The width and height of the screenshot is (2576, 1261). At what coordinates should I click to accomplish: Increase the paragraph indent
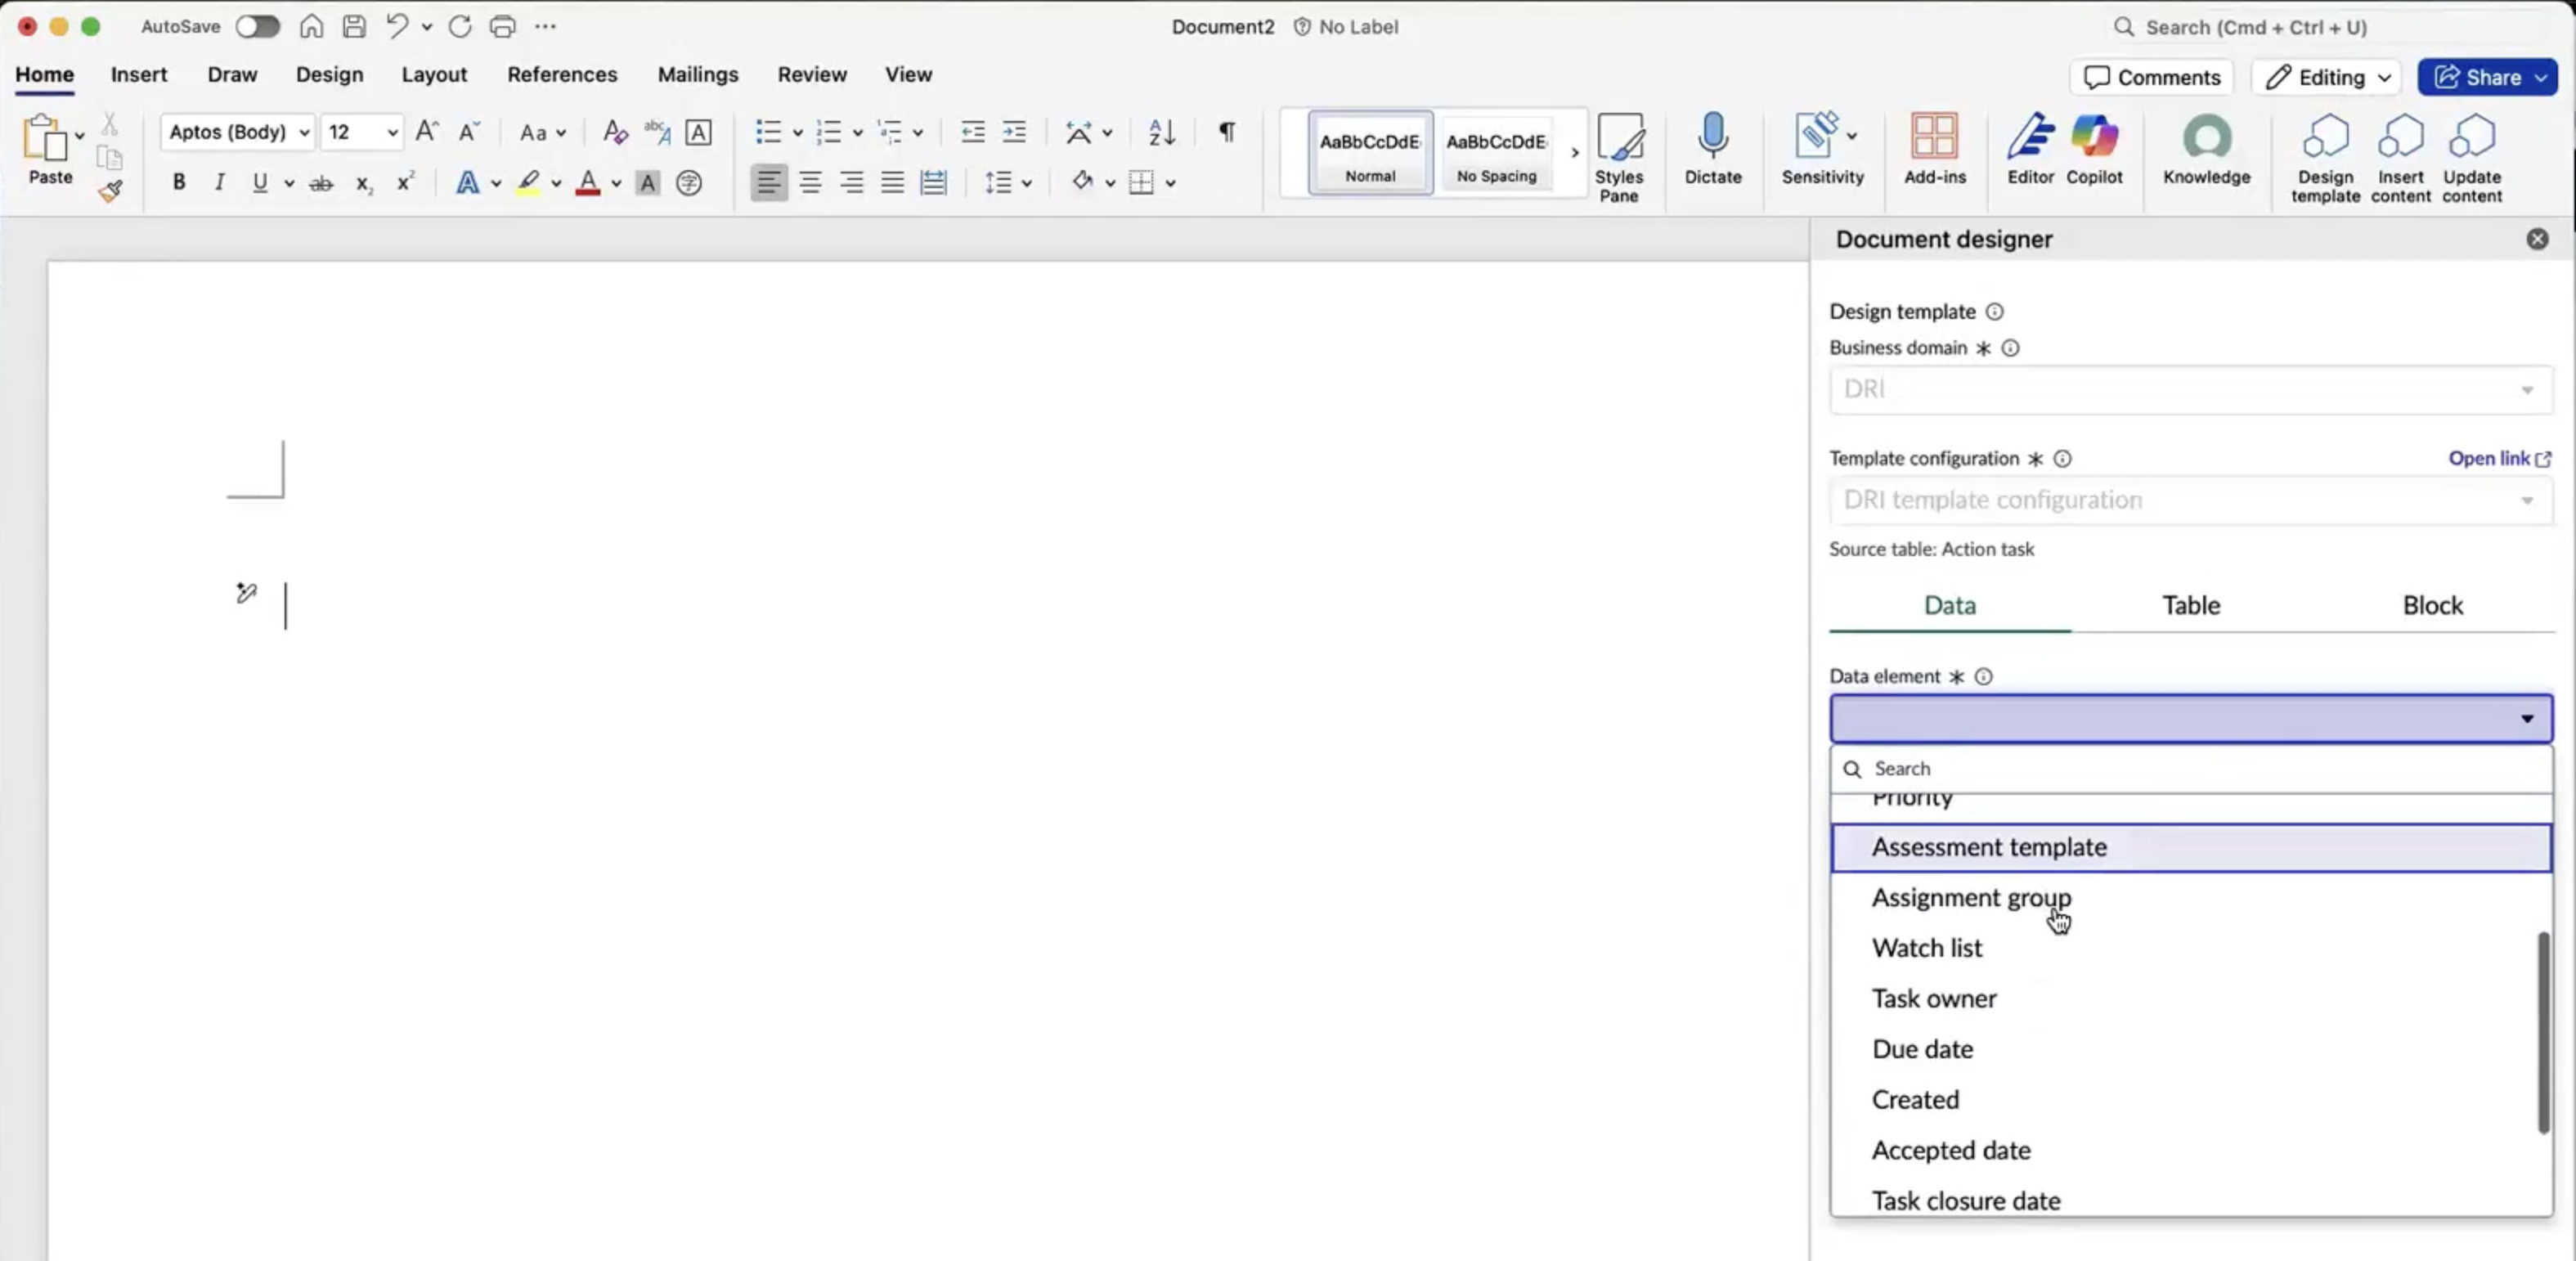(x=1014, y=132)
